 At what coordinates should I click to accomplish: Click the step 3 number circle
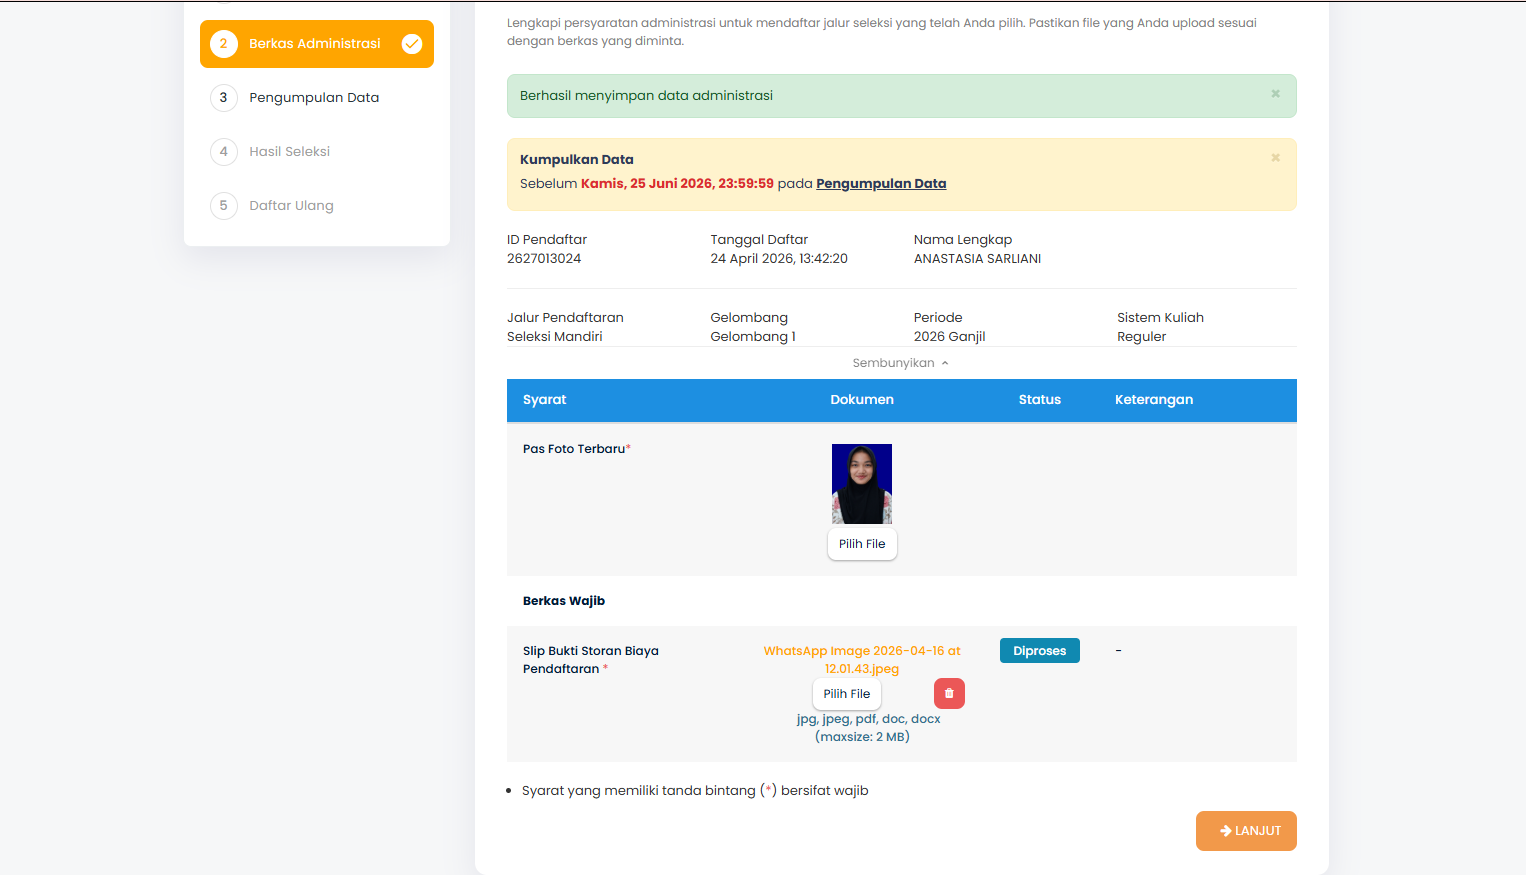[x=223, y=98]
